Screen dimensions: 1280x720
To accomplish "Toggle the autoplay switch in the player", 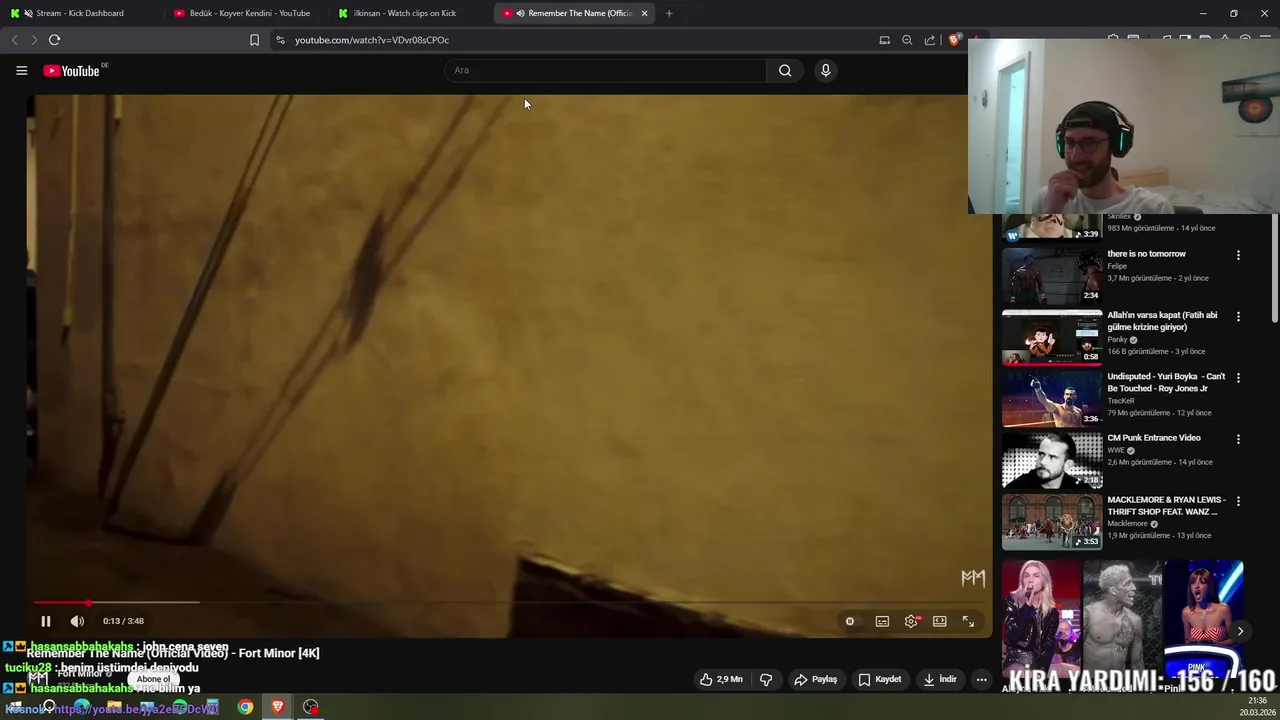I will point(850,621).
